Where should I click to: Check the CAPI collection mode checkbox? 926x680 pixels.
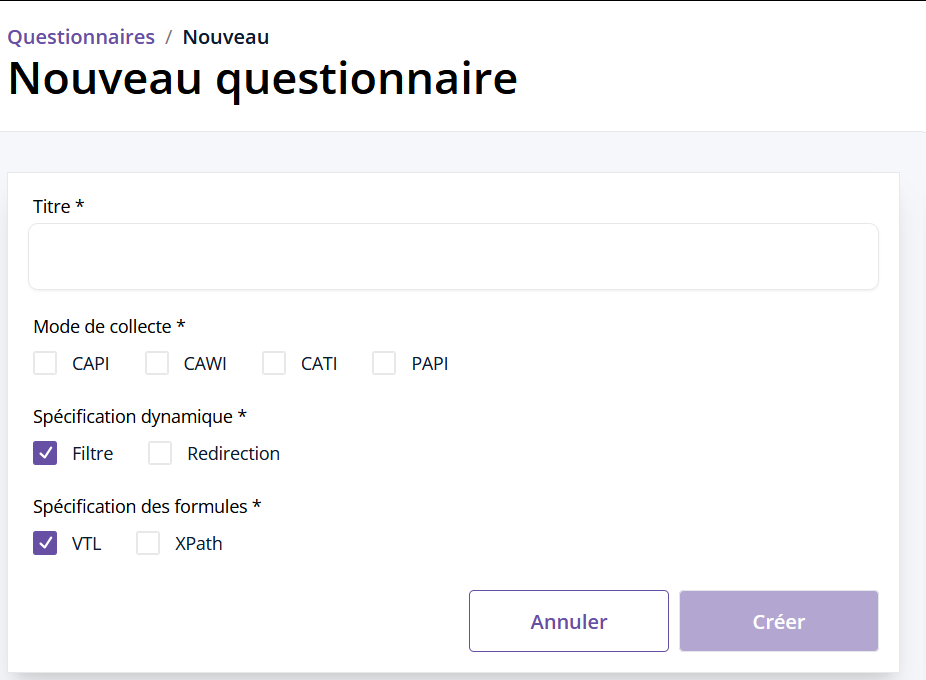pos(45,363)
